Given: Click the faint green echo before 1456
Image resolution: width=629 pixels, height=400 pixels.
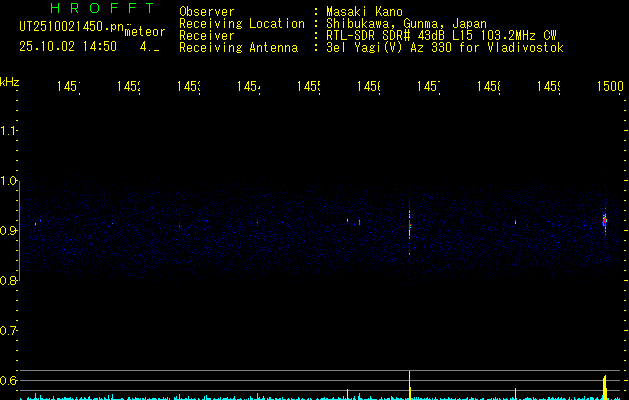Looking at the screenshot, I should coord(347,220).
